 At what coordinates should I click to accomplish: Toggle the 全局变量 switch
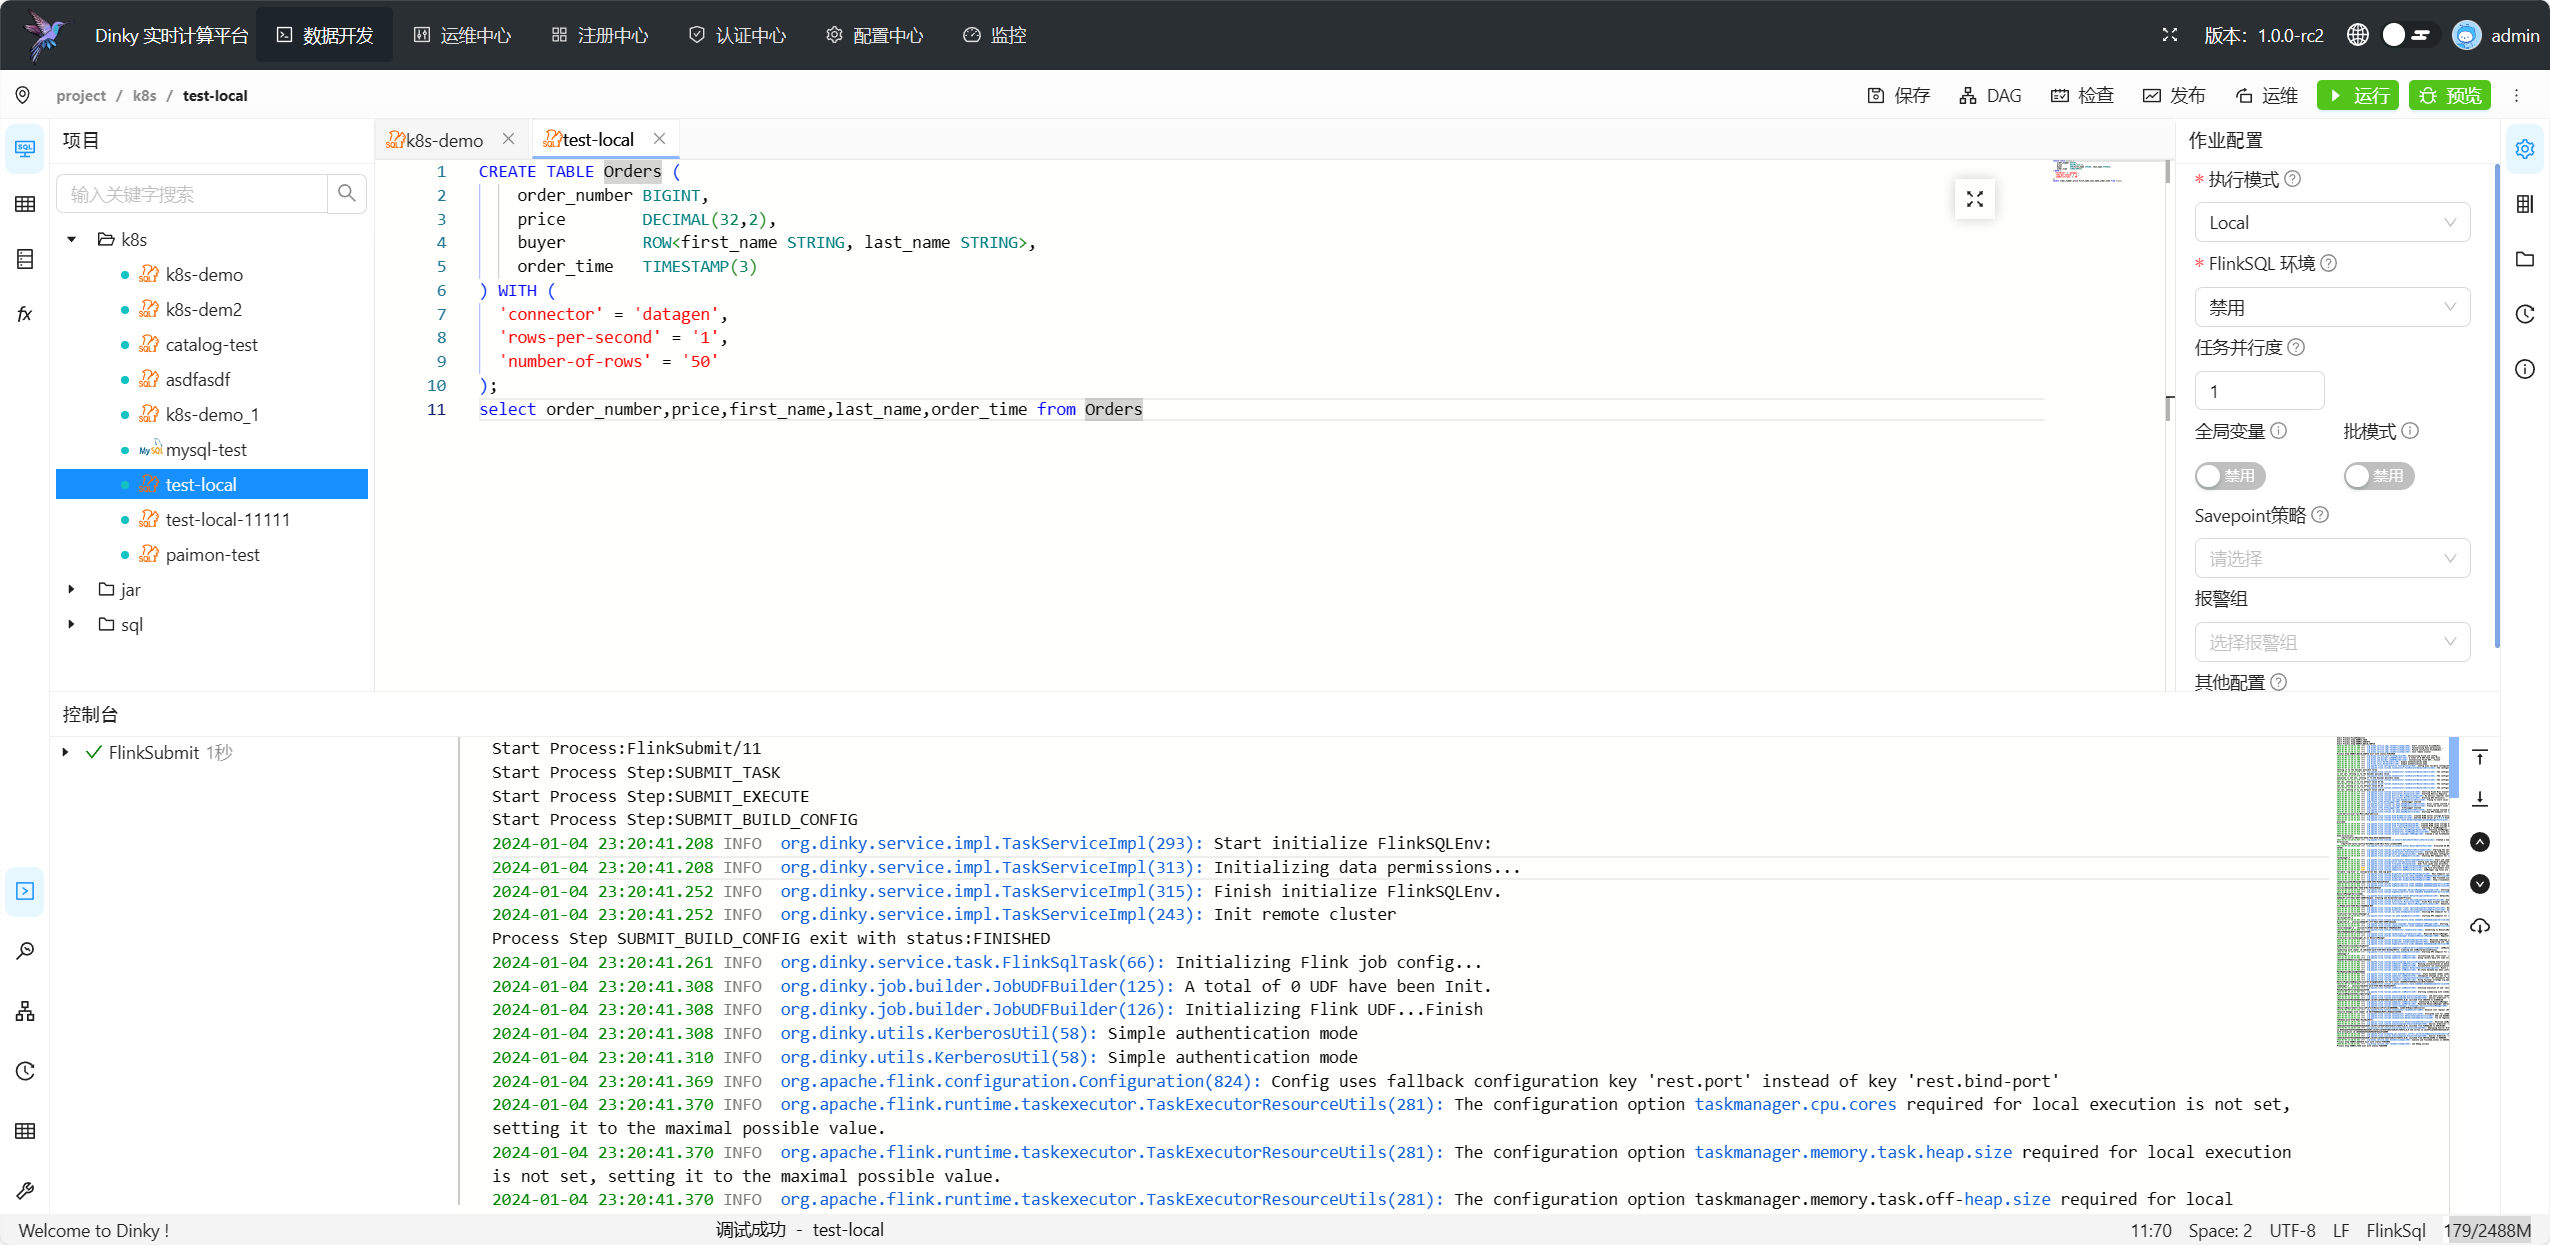(2229, 476)
